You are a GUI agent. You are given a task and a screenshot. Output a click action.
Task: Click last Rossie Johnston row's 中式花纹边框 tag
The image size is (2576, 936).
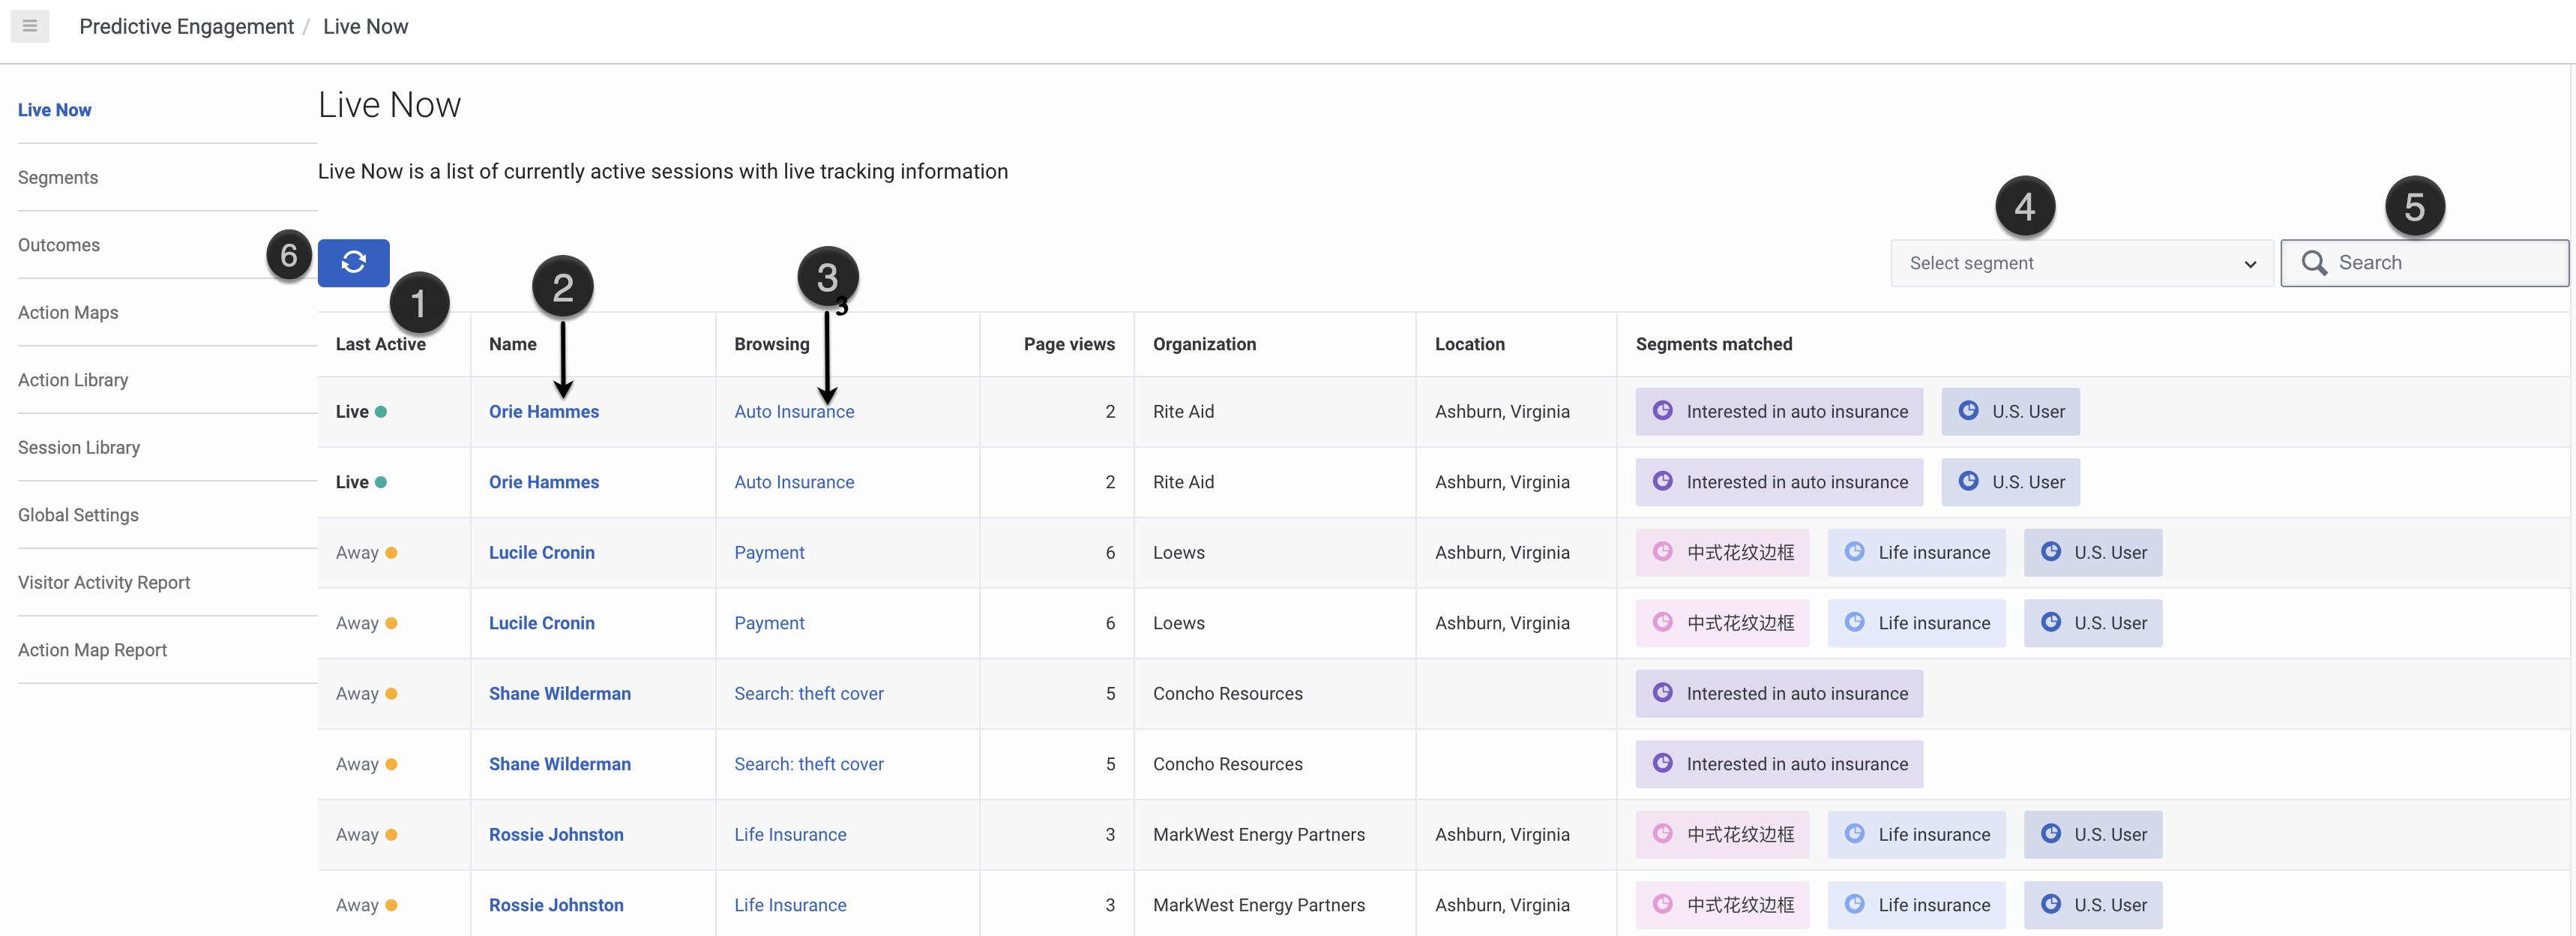tap(1722, 905)
